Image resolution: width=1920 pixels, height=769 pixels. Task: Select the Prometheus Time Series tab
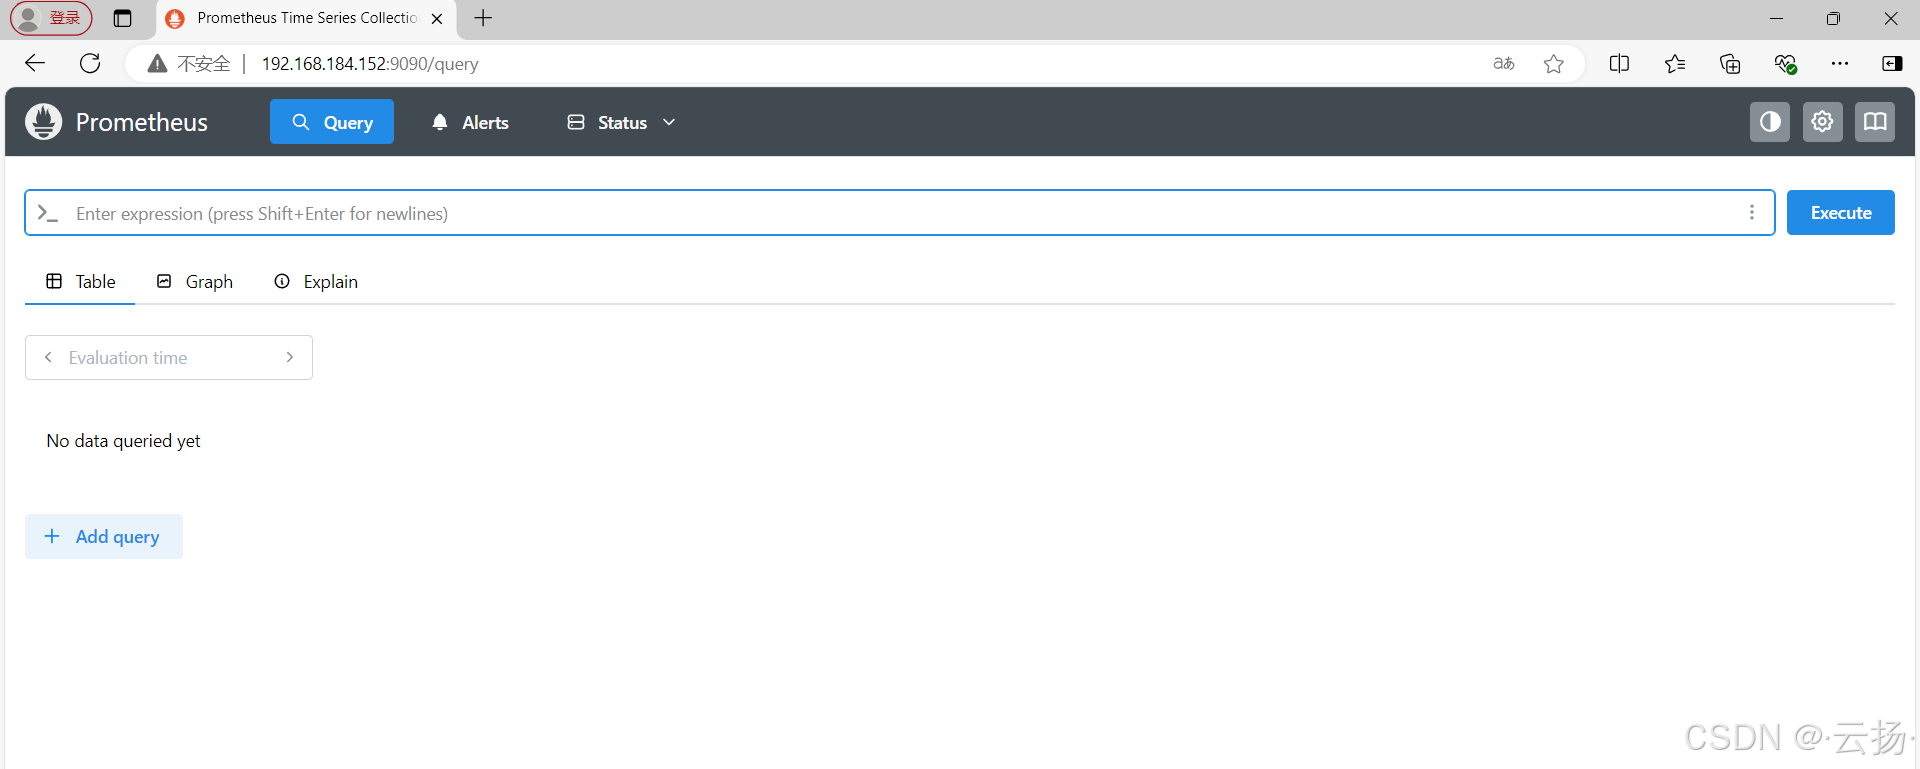(306, 18)
